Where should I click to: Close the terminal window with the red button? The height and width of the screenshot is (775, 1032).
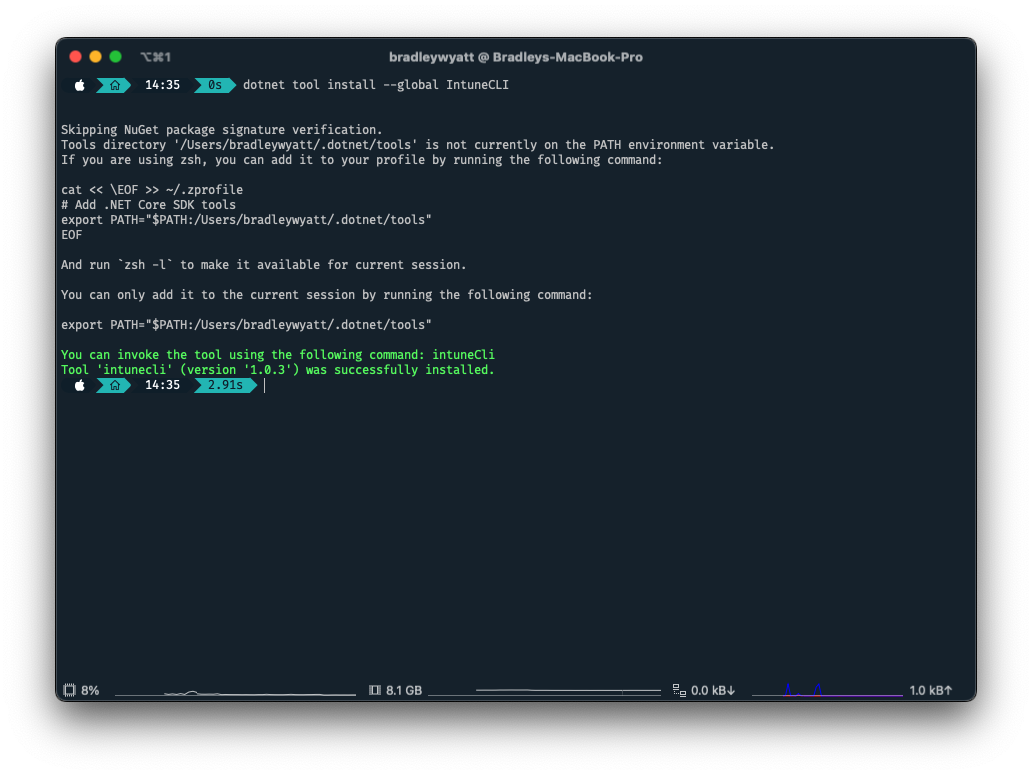point(76,57)
